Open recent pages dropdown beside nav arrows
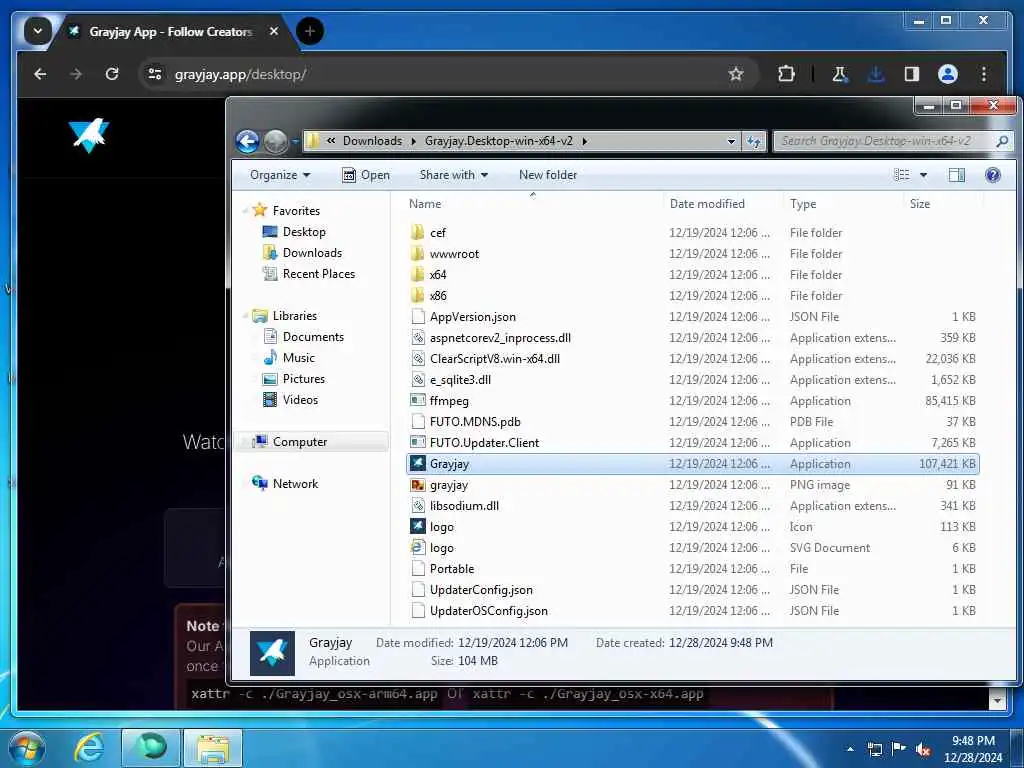Image resolution: width=1024 pixels, height=768 pixels. (x=295, y=141)
